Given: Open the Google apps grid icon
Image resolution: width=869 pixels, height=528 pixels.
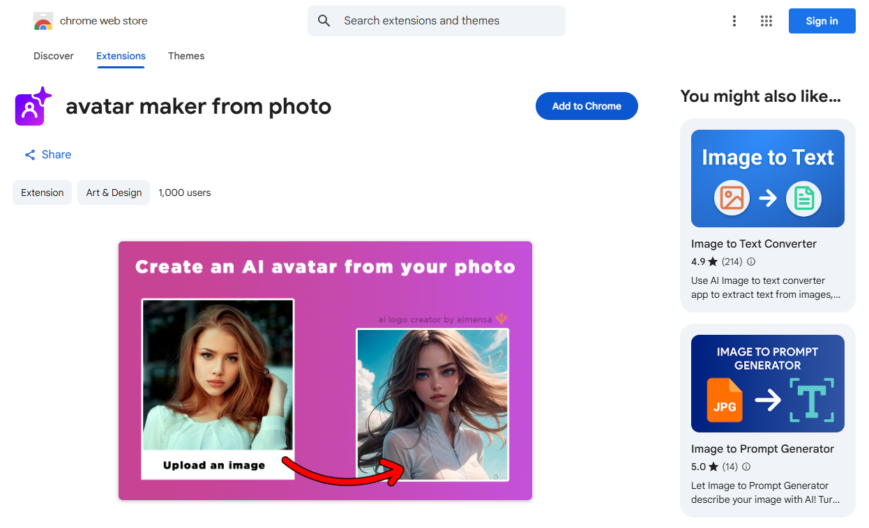Looking at the screenshot, I should [766, 21].
